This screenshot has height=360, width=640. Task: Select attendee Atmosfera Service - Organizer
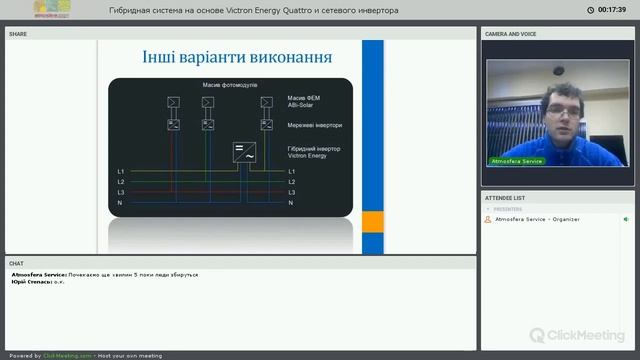(537, 220)
